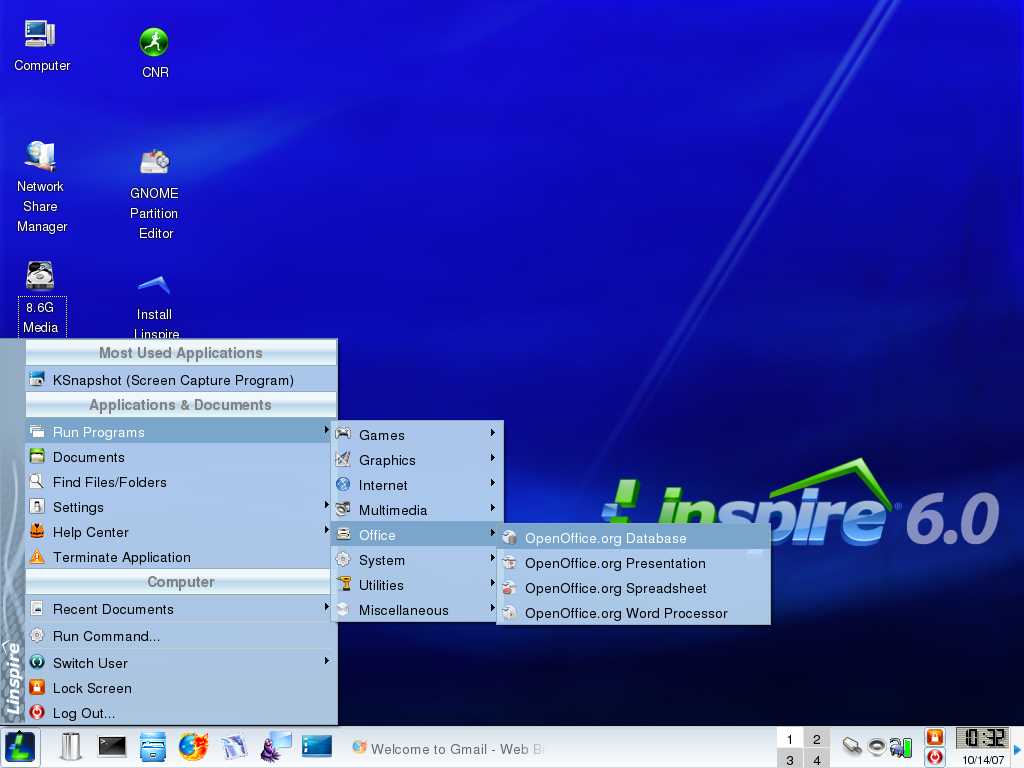
Task: Expand the Settings submenu arrow
Action: (x=327, y=505)
